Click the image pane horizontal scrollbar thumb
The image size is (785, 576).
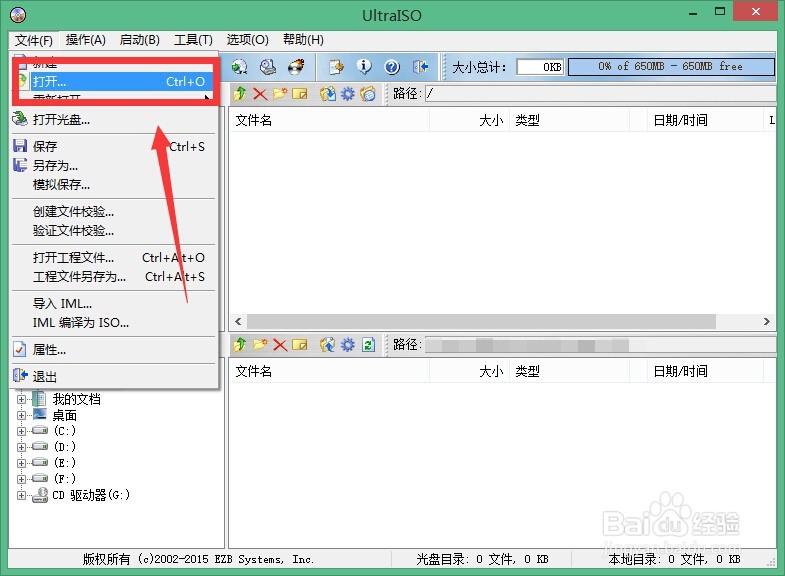pyautogui.click(x=481, y=321)
